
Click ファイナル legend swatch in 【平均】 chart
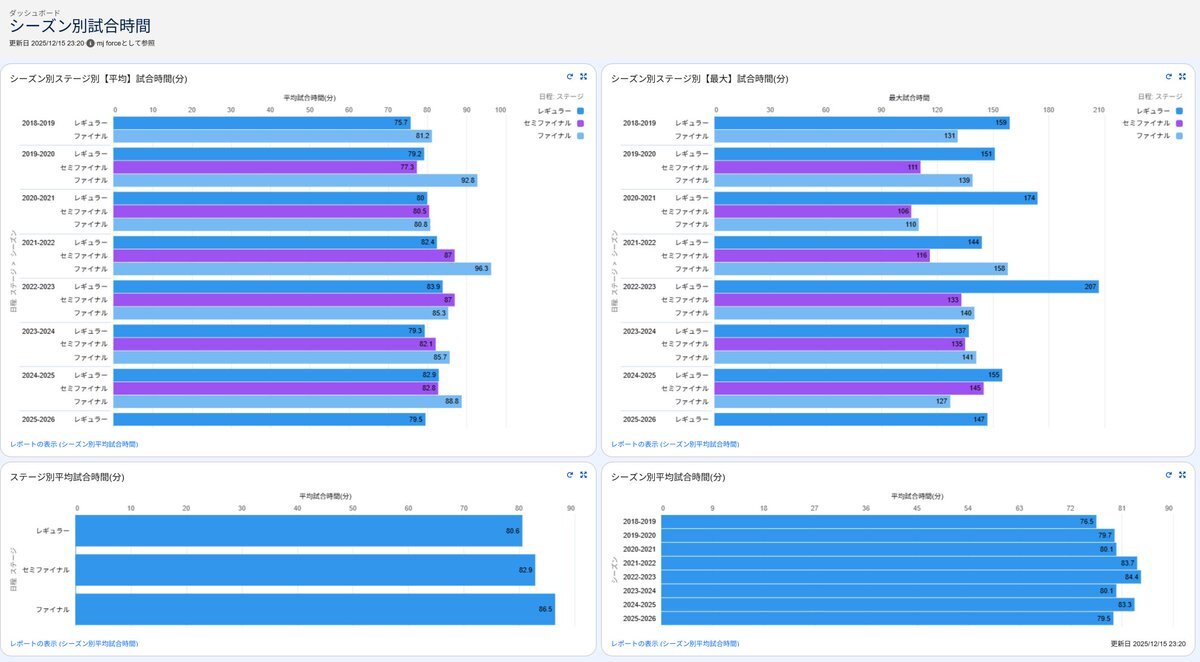point(580,135)
